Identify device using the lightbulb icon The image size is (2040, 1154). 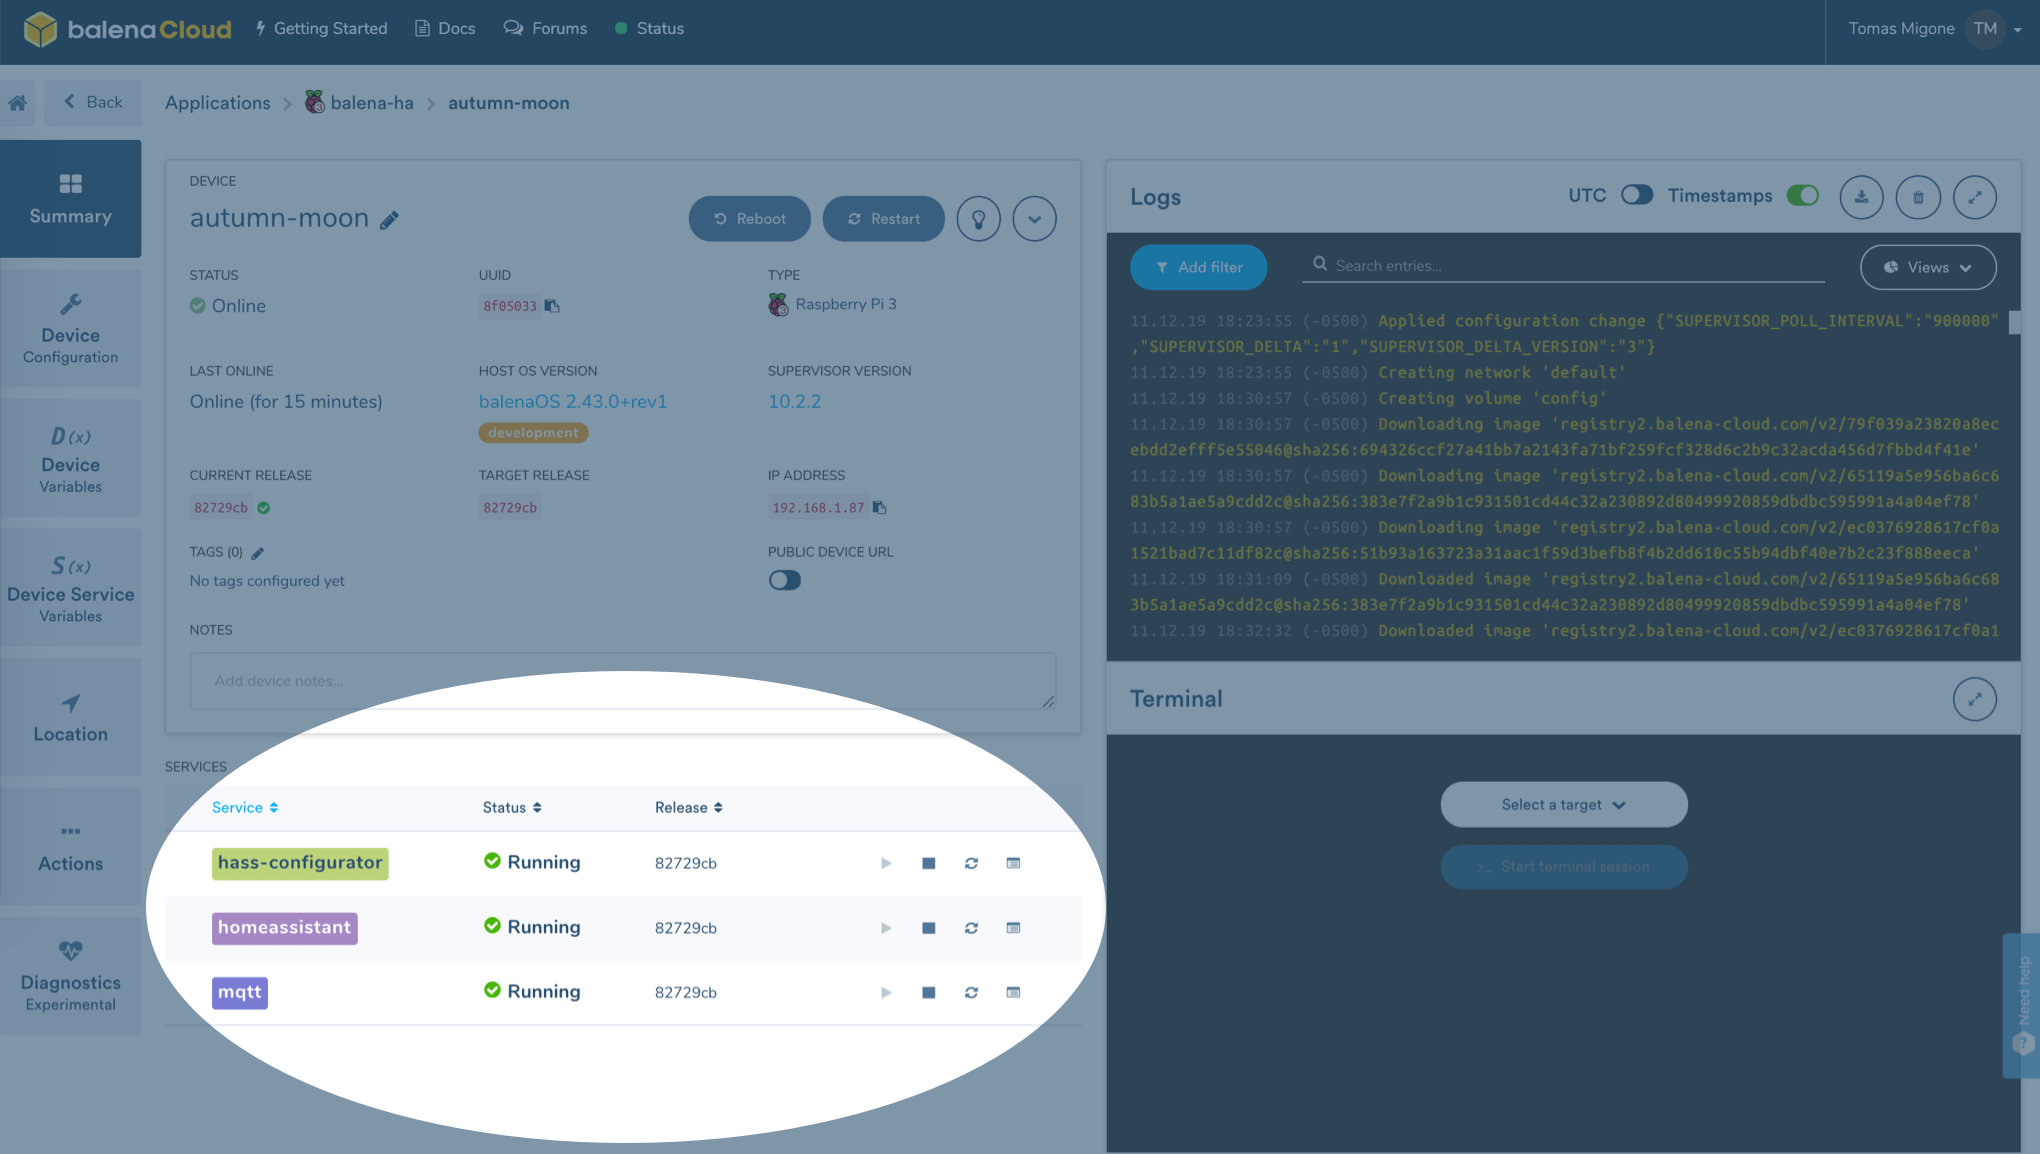[x=978, y=218]
